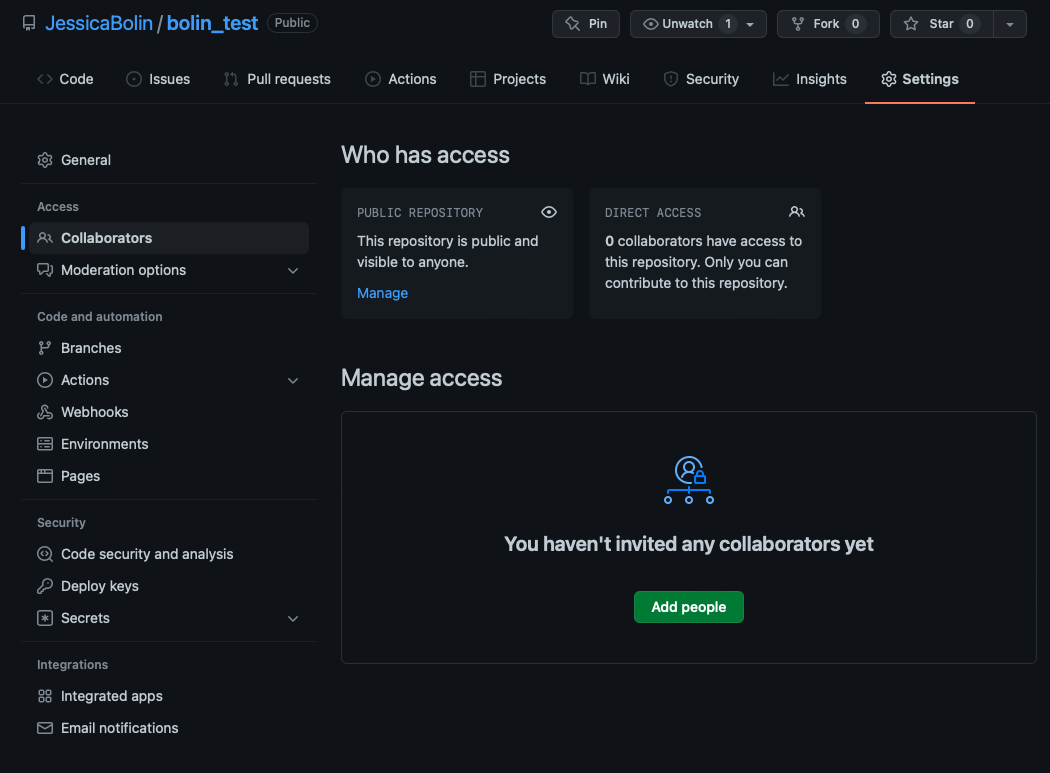Click the Webhooks icon in sidebar
1050x773 pixels.
pyautogui.click(x=45, y=412)
